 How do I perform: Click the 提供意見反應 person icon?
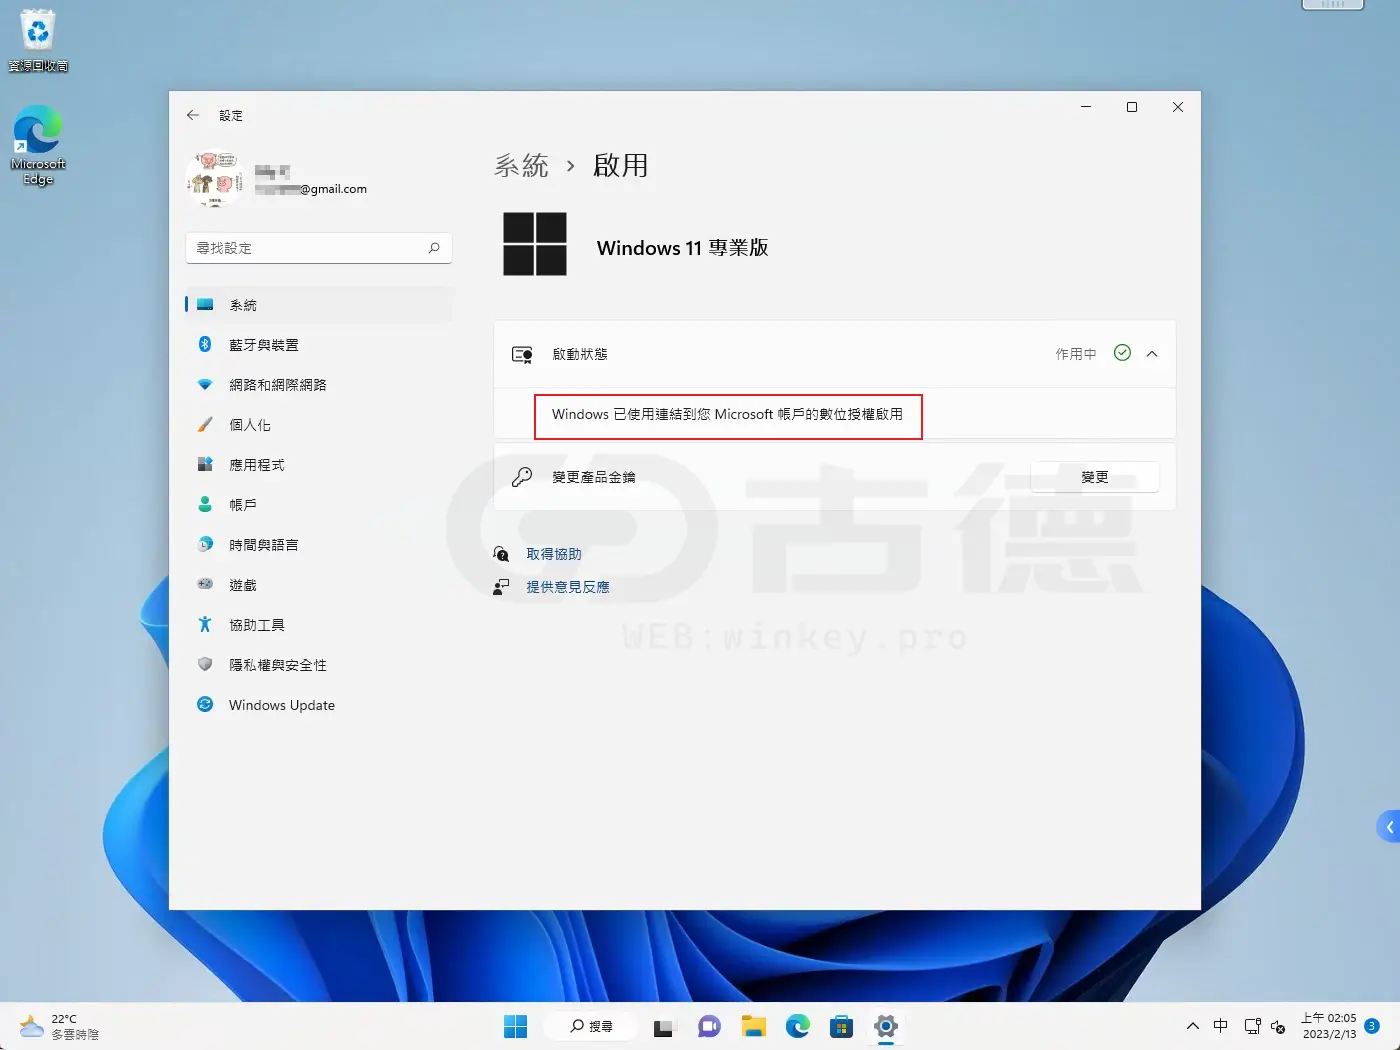click(x=502, y=587)
